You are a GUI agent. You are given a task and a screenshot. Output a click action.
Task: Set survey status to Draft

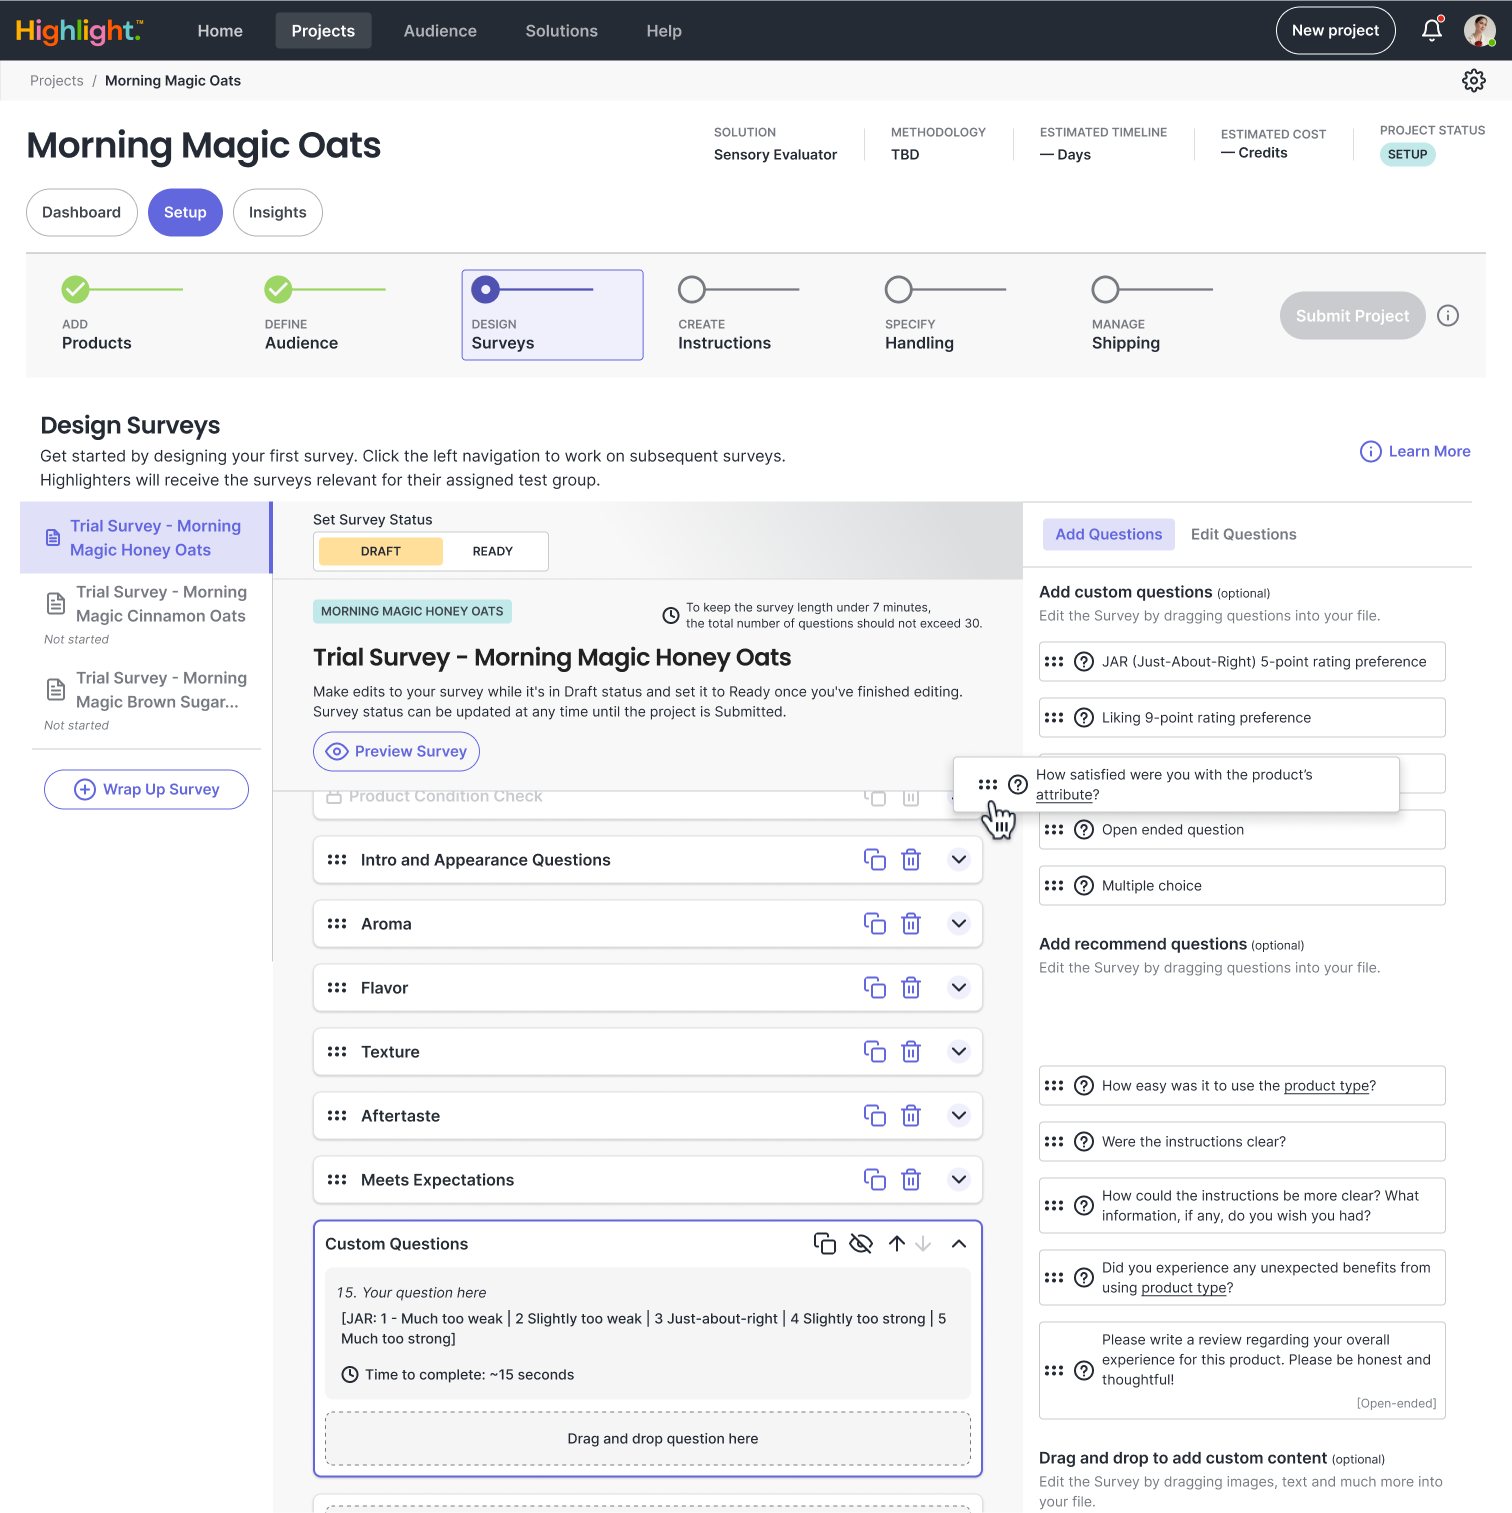[381, 551]
